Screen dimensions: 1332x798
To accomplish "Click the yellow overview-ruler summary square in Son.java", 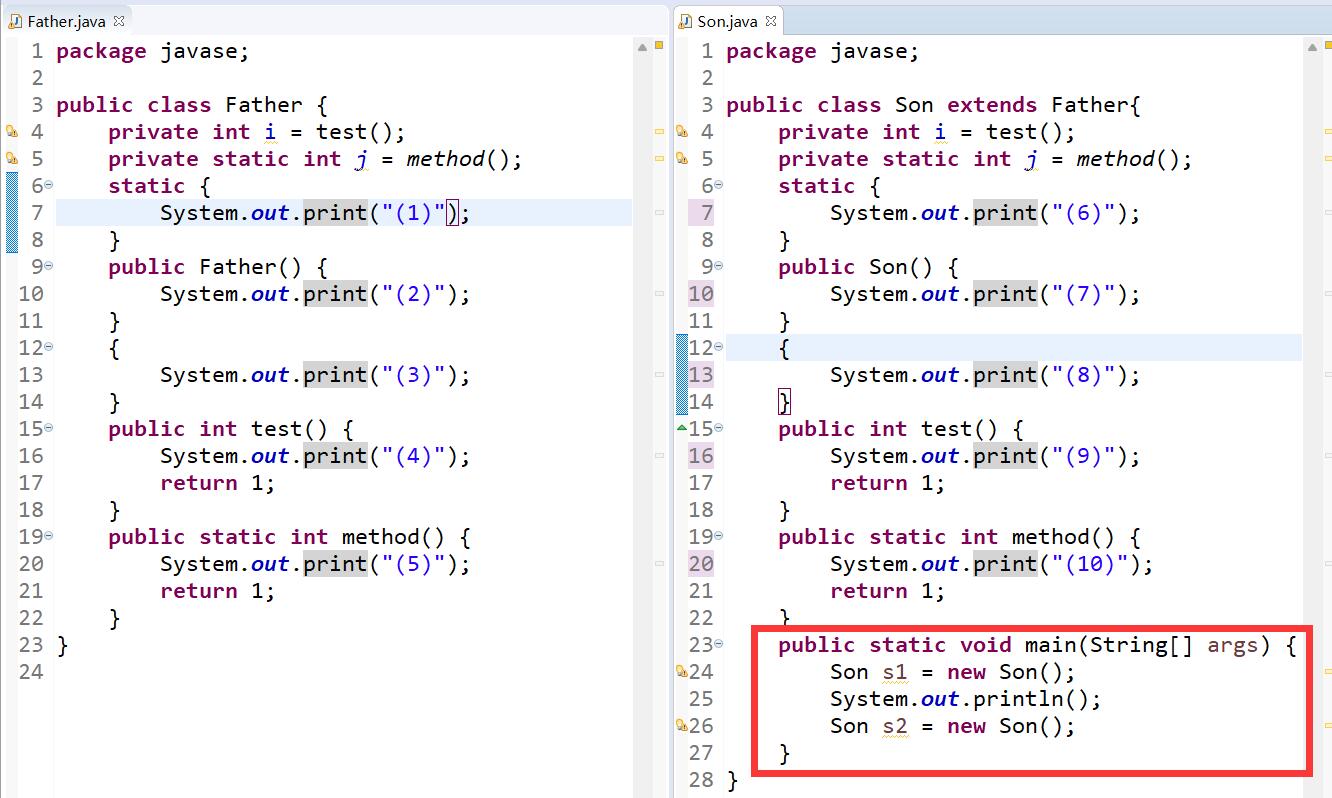I will (x=1329, y=45).
